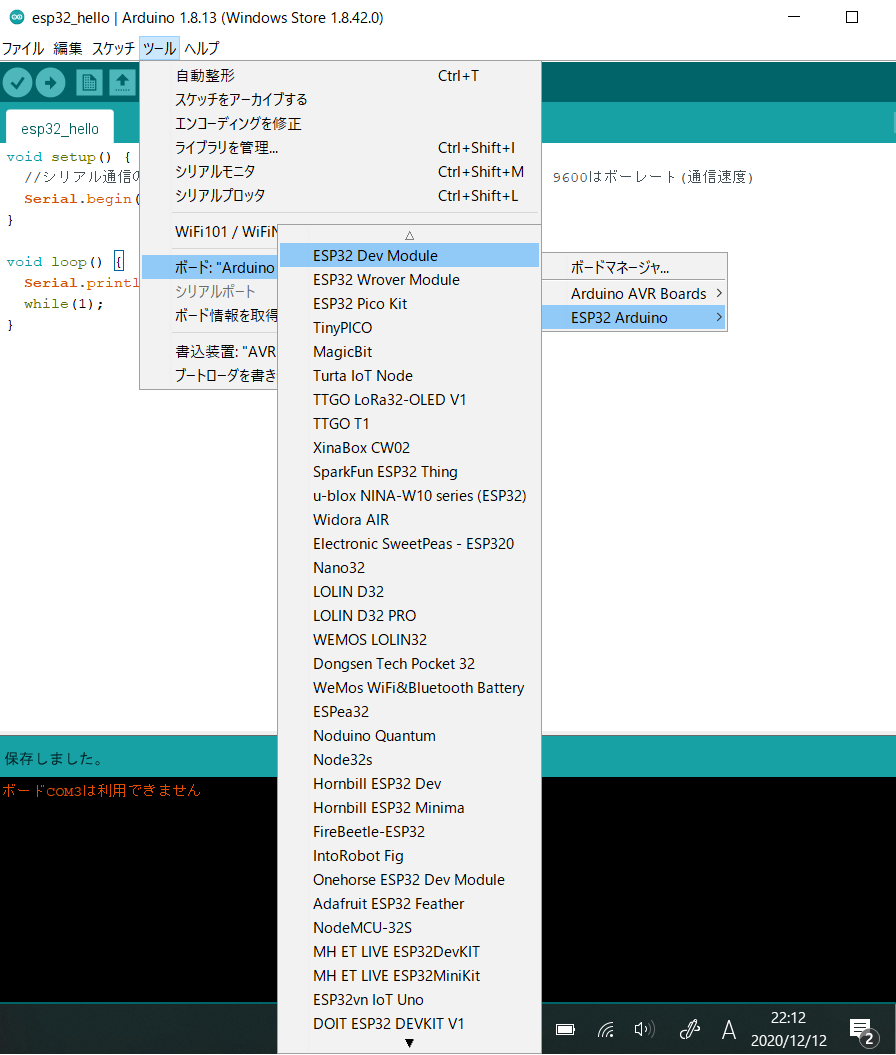Open the ファイル menu
Image resolution: width=896 pixels, height=1055 pixels.
tap(22, 48)
